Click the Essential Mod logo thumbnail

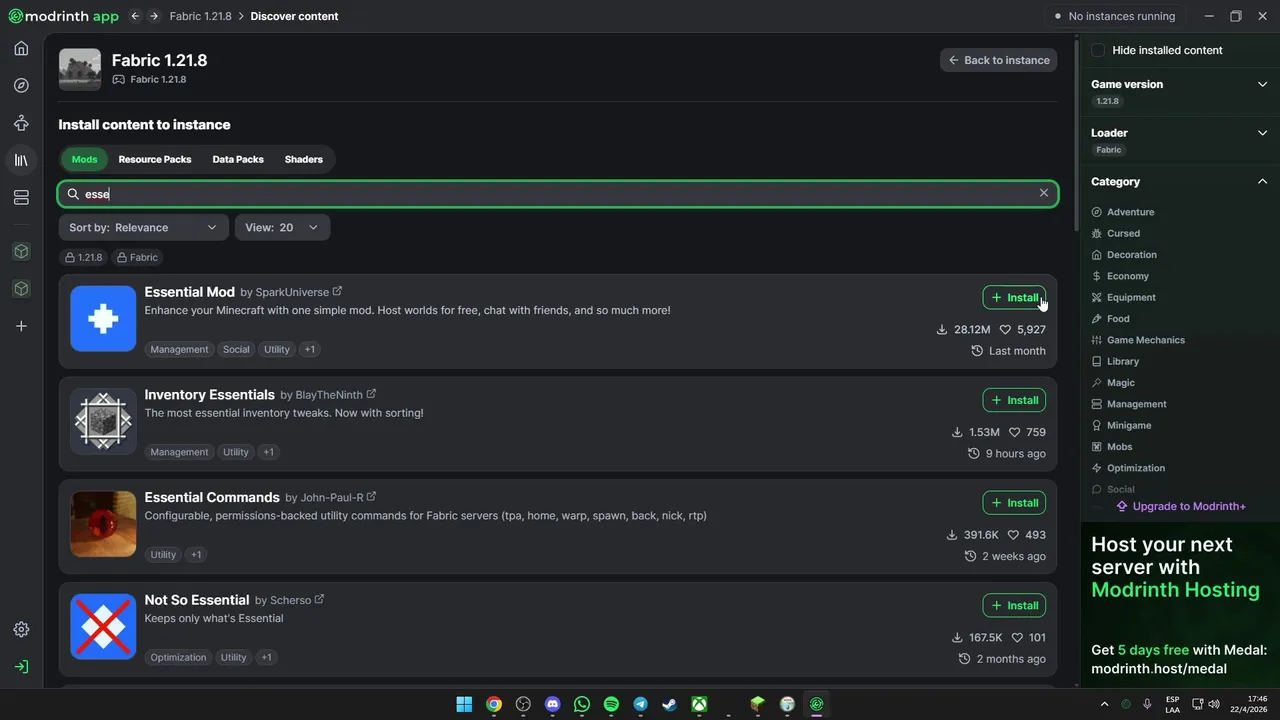(x=103, y=318)
